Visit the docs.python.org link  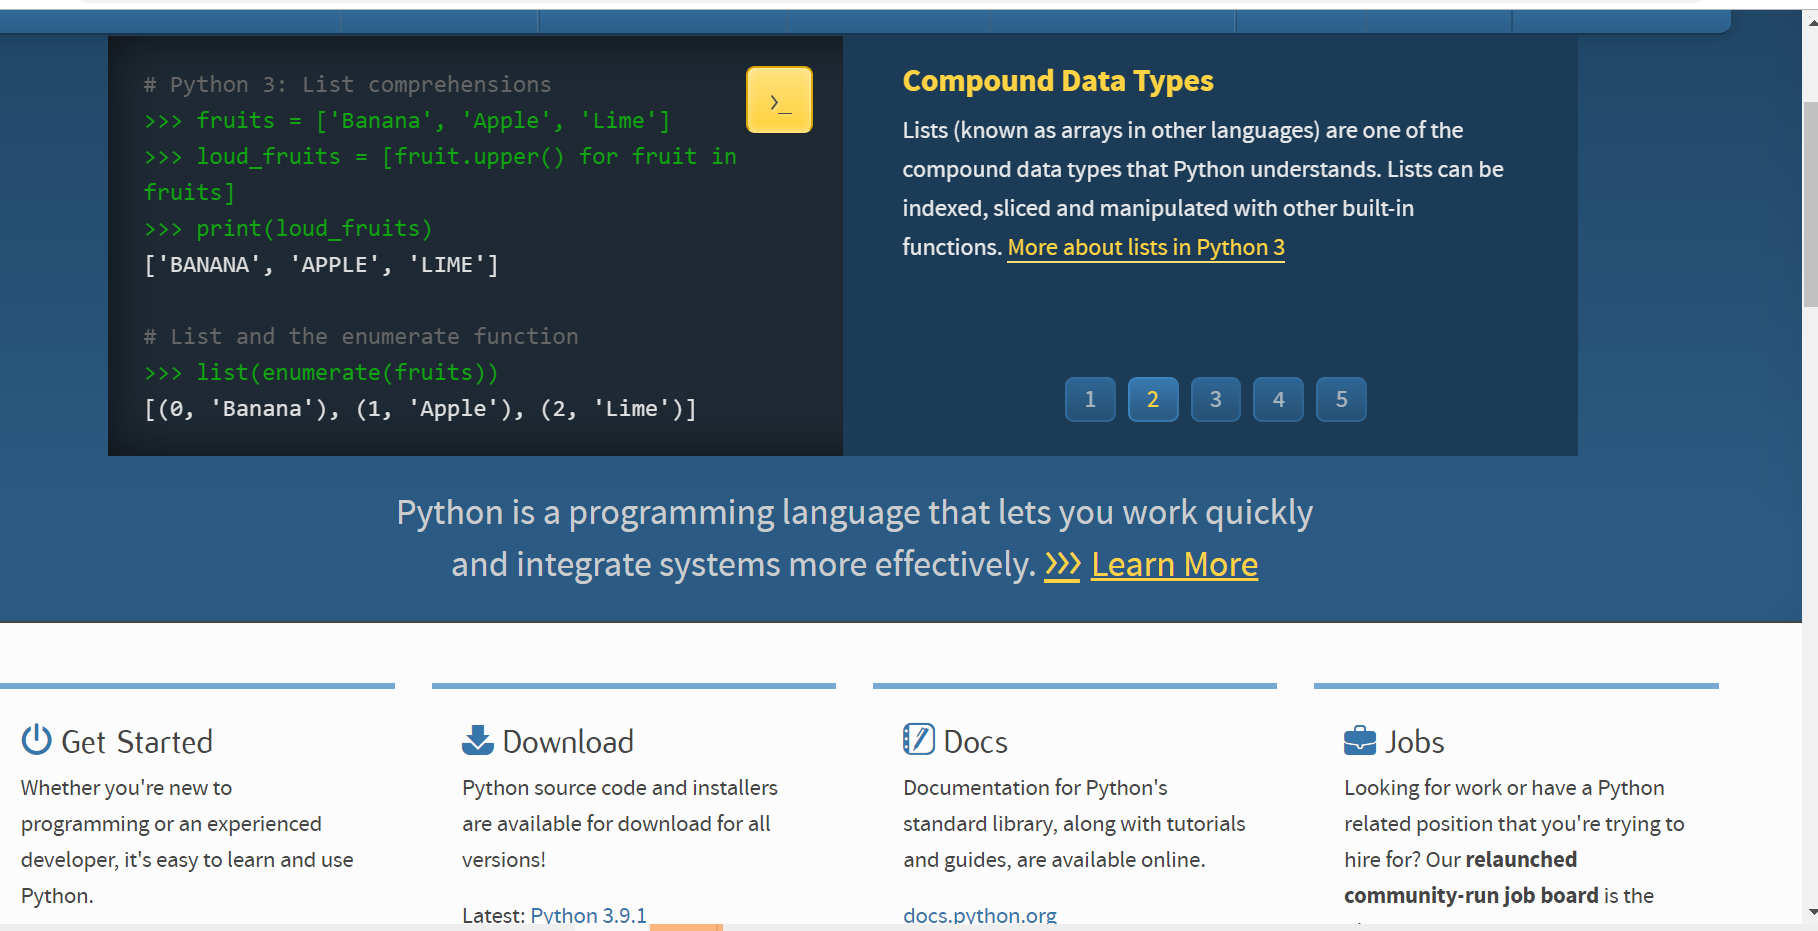pos(980,915)
